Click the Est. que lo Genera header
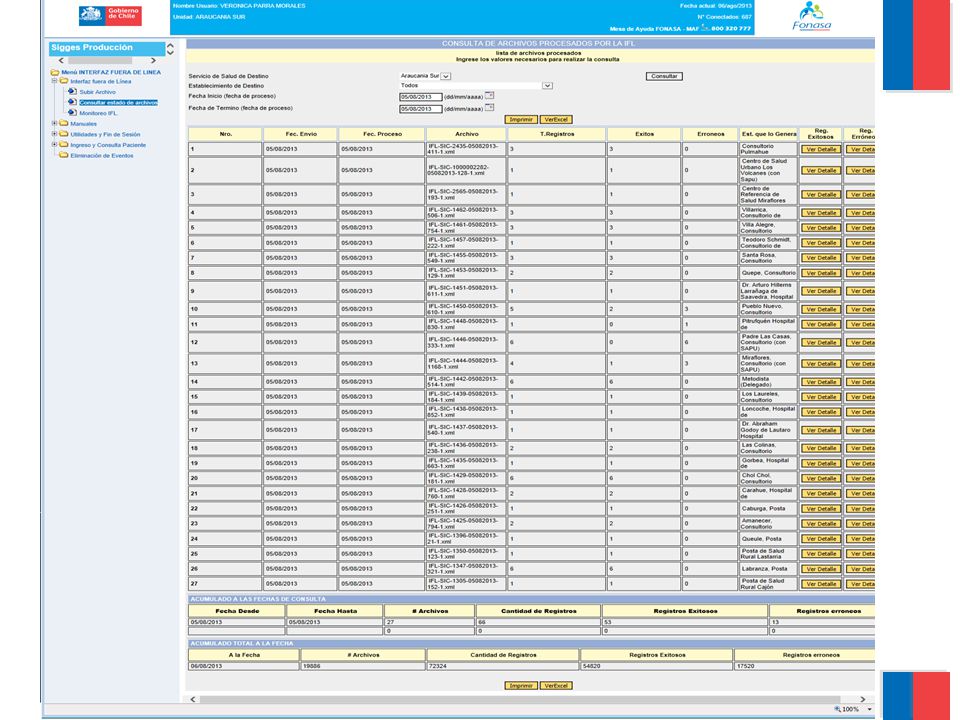960x720 pixels. (x=769, y=134)
